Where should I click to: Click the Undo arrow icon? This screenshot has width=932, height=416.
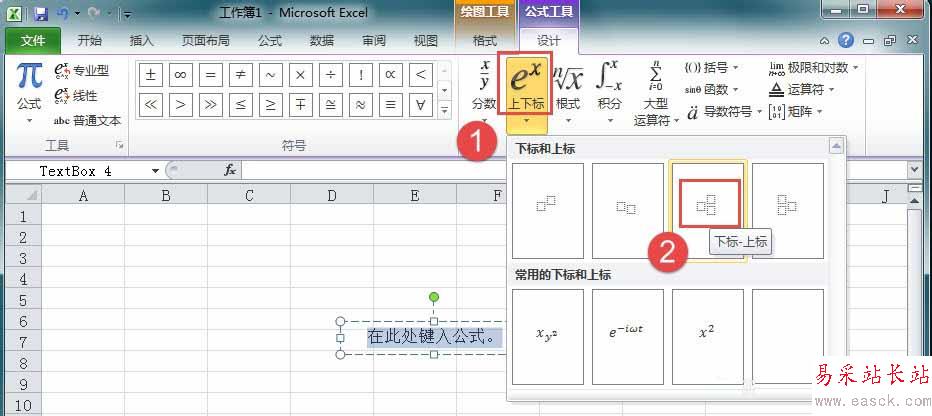[63, 12]
